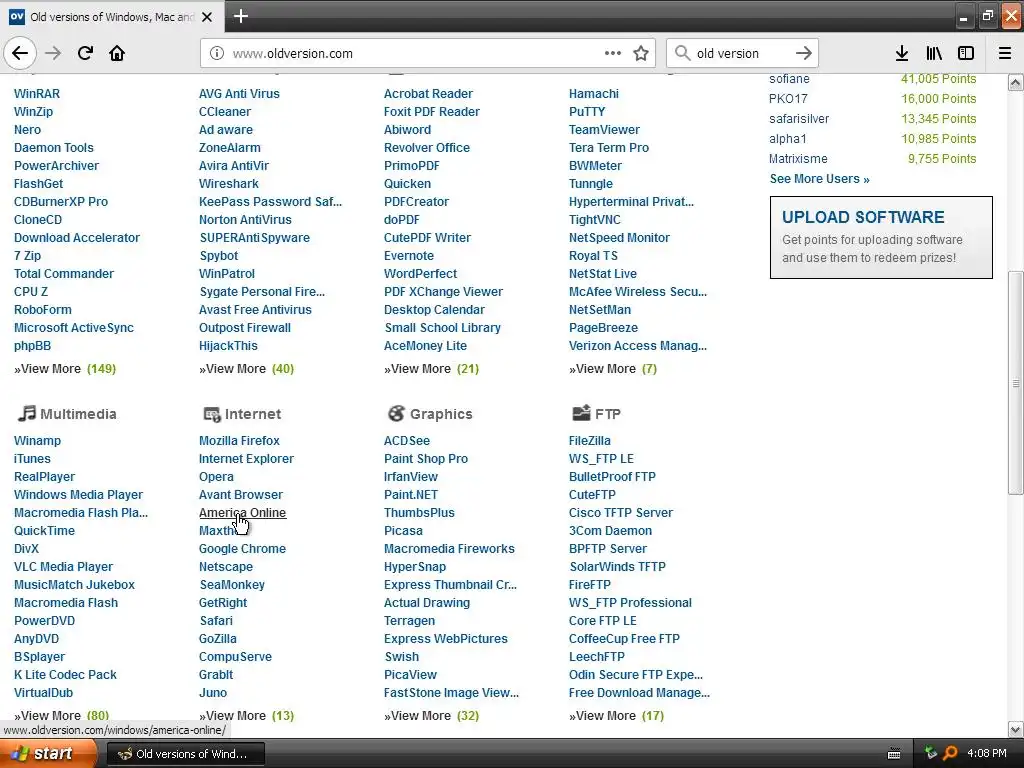Click the old version search field
Viewport: 1024px width, 768px height.
coord(741,54)
